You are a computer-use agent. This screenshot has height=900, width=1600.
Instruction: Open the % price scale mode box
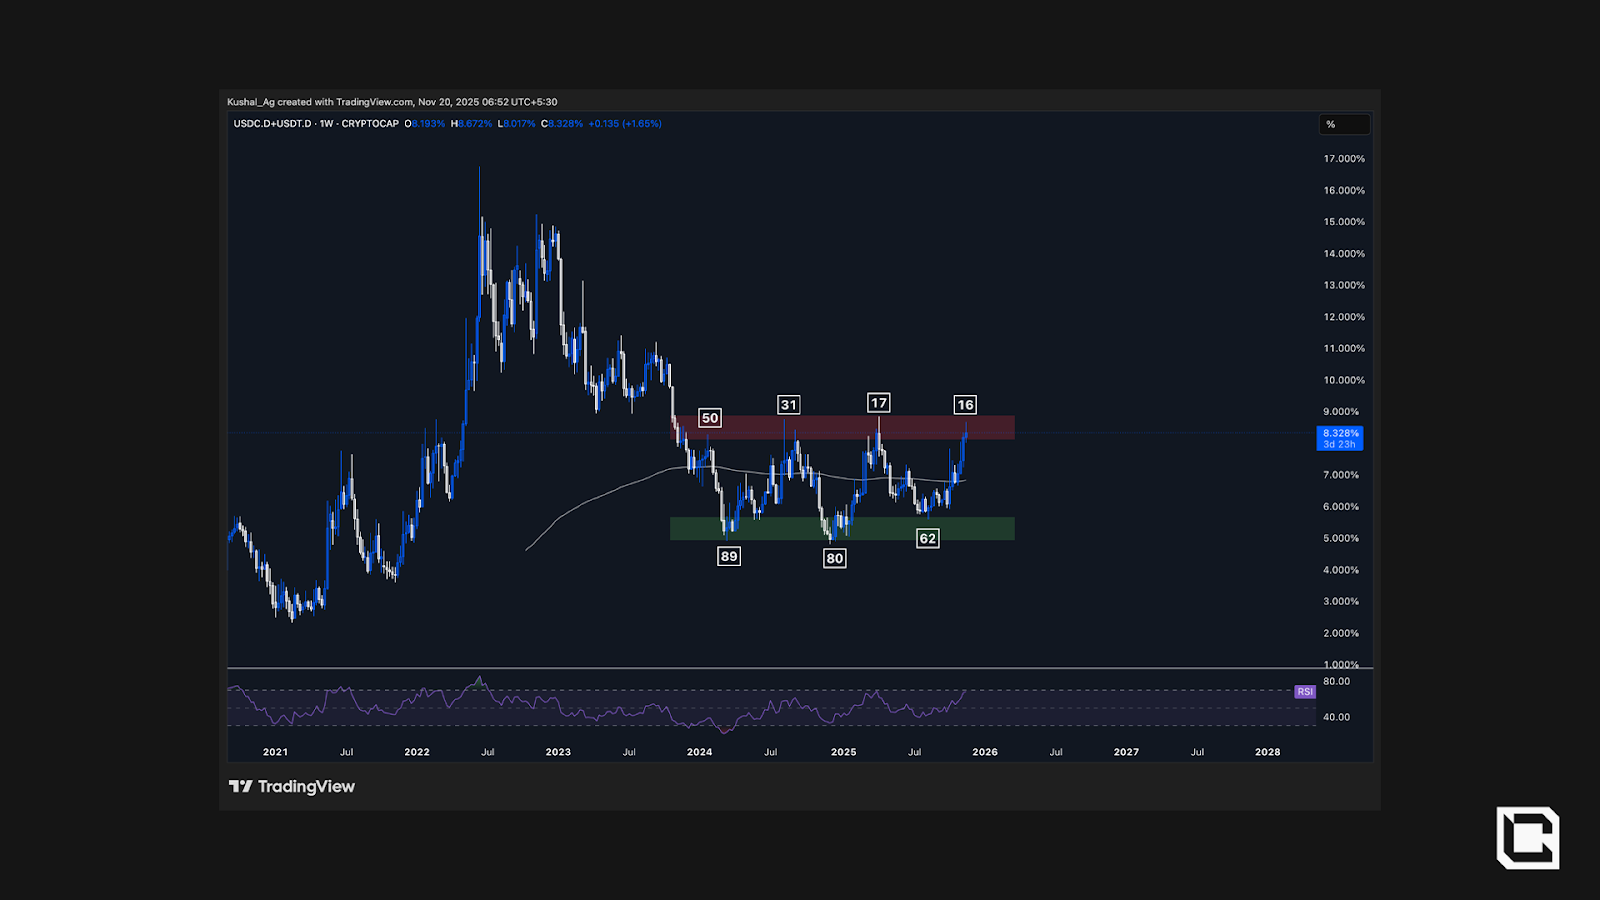click(1344, 124)
